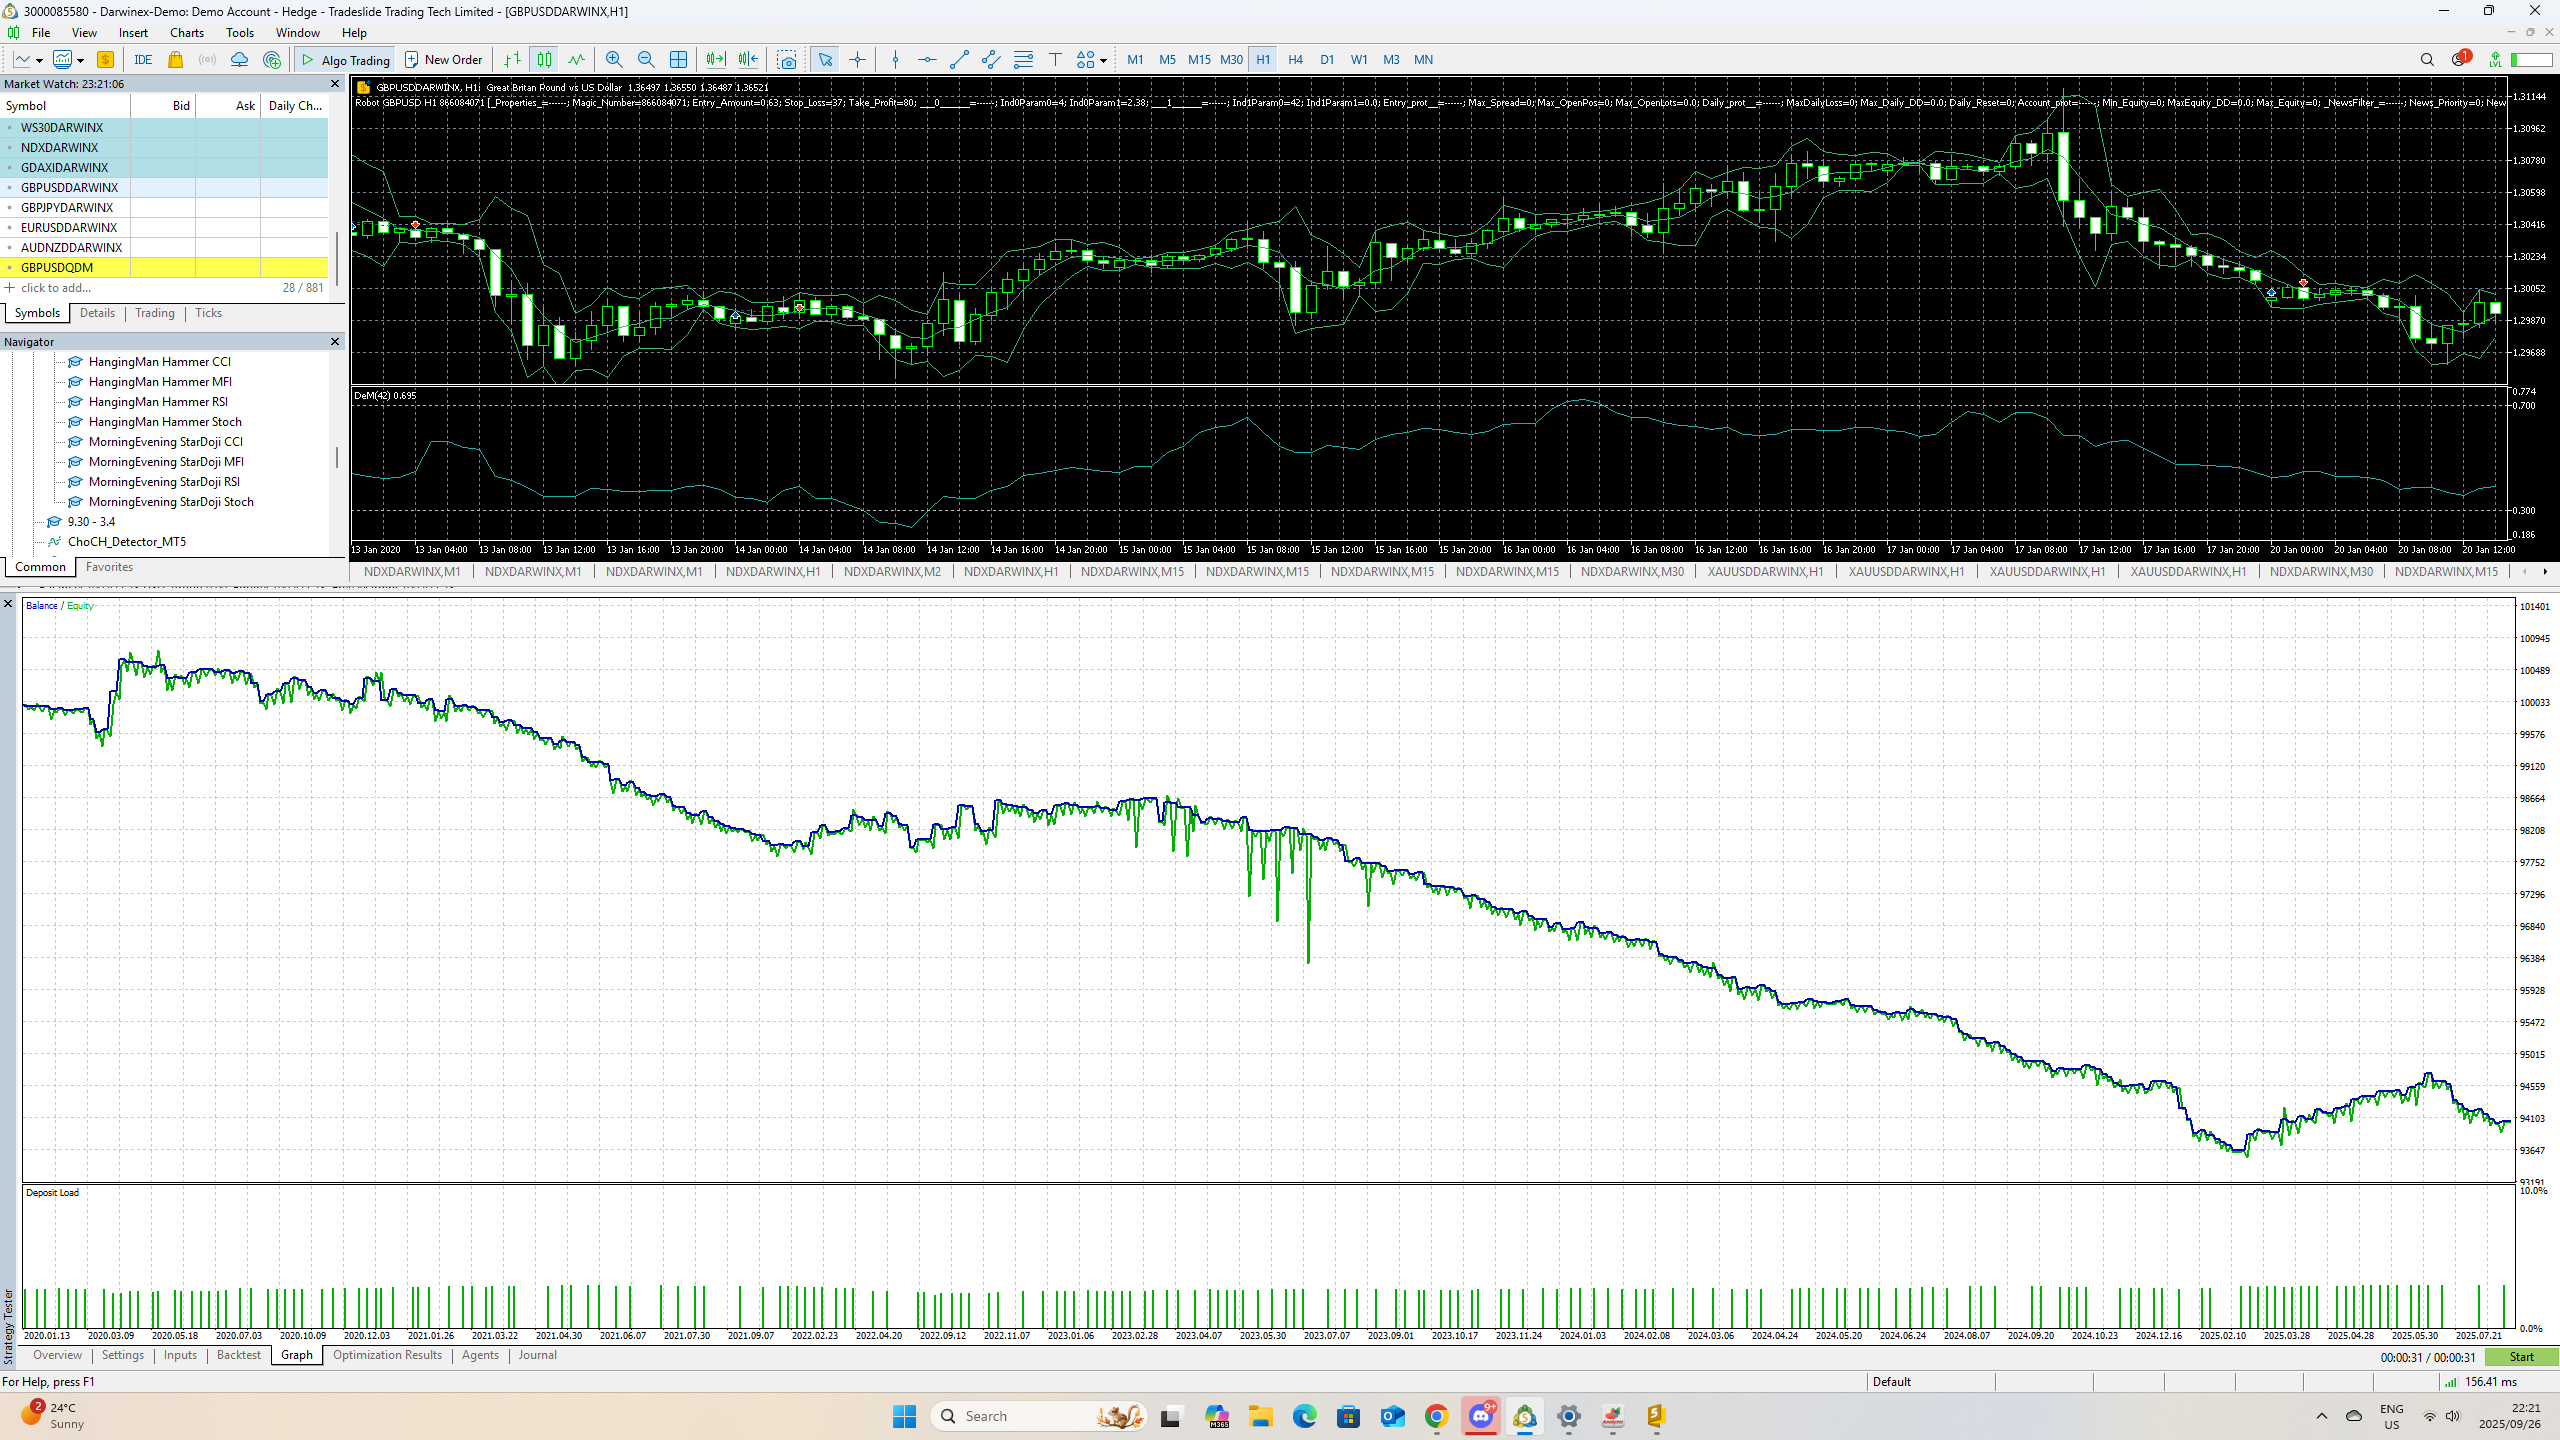2560x1440 pixels.
Task: Click the New Order button
Action: (443, 60)
